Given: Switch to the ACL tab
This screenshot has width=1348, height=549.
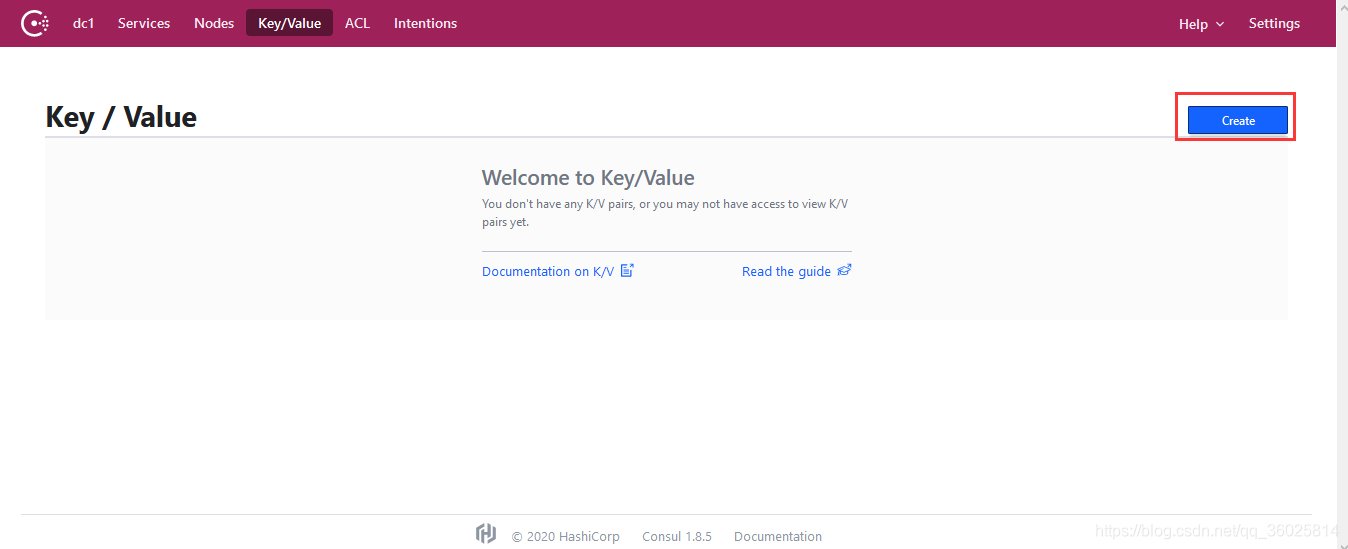Looking at the screenshot, I should pyautogui.click(x=357, y=23).
